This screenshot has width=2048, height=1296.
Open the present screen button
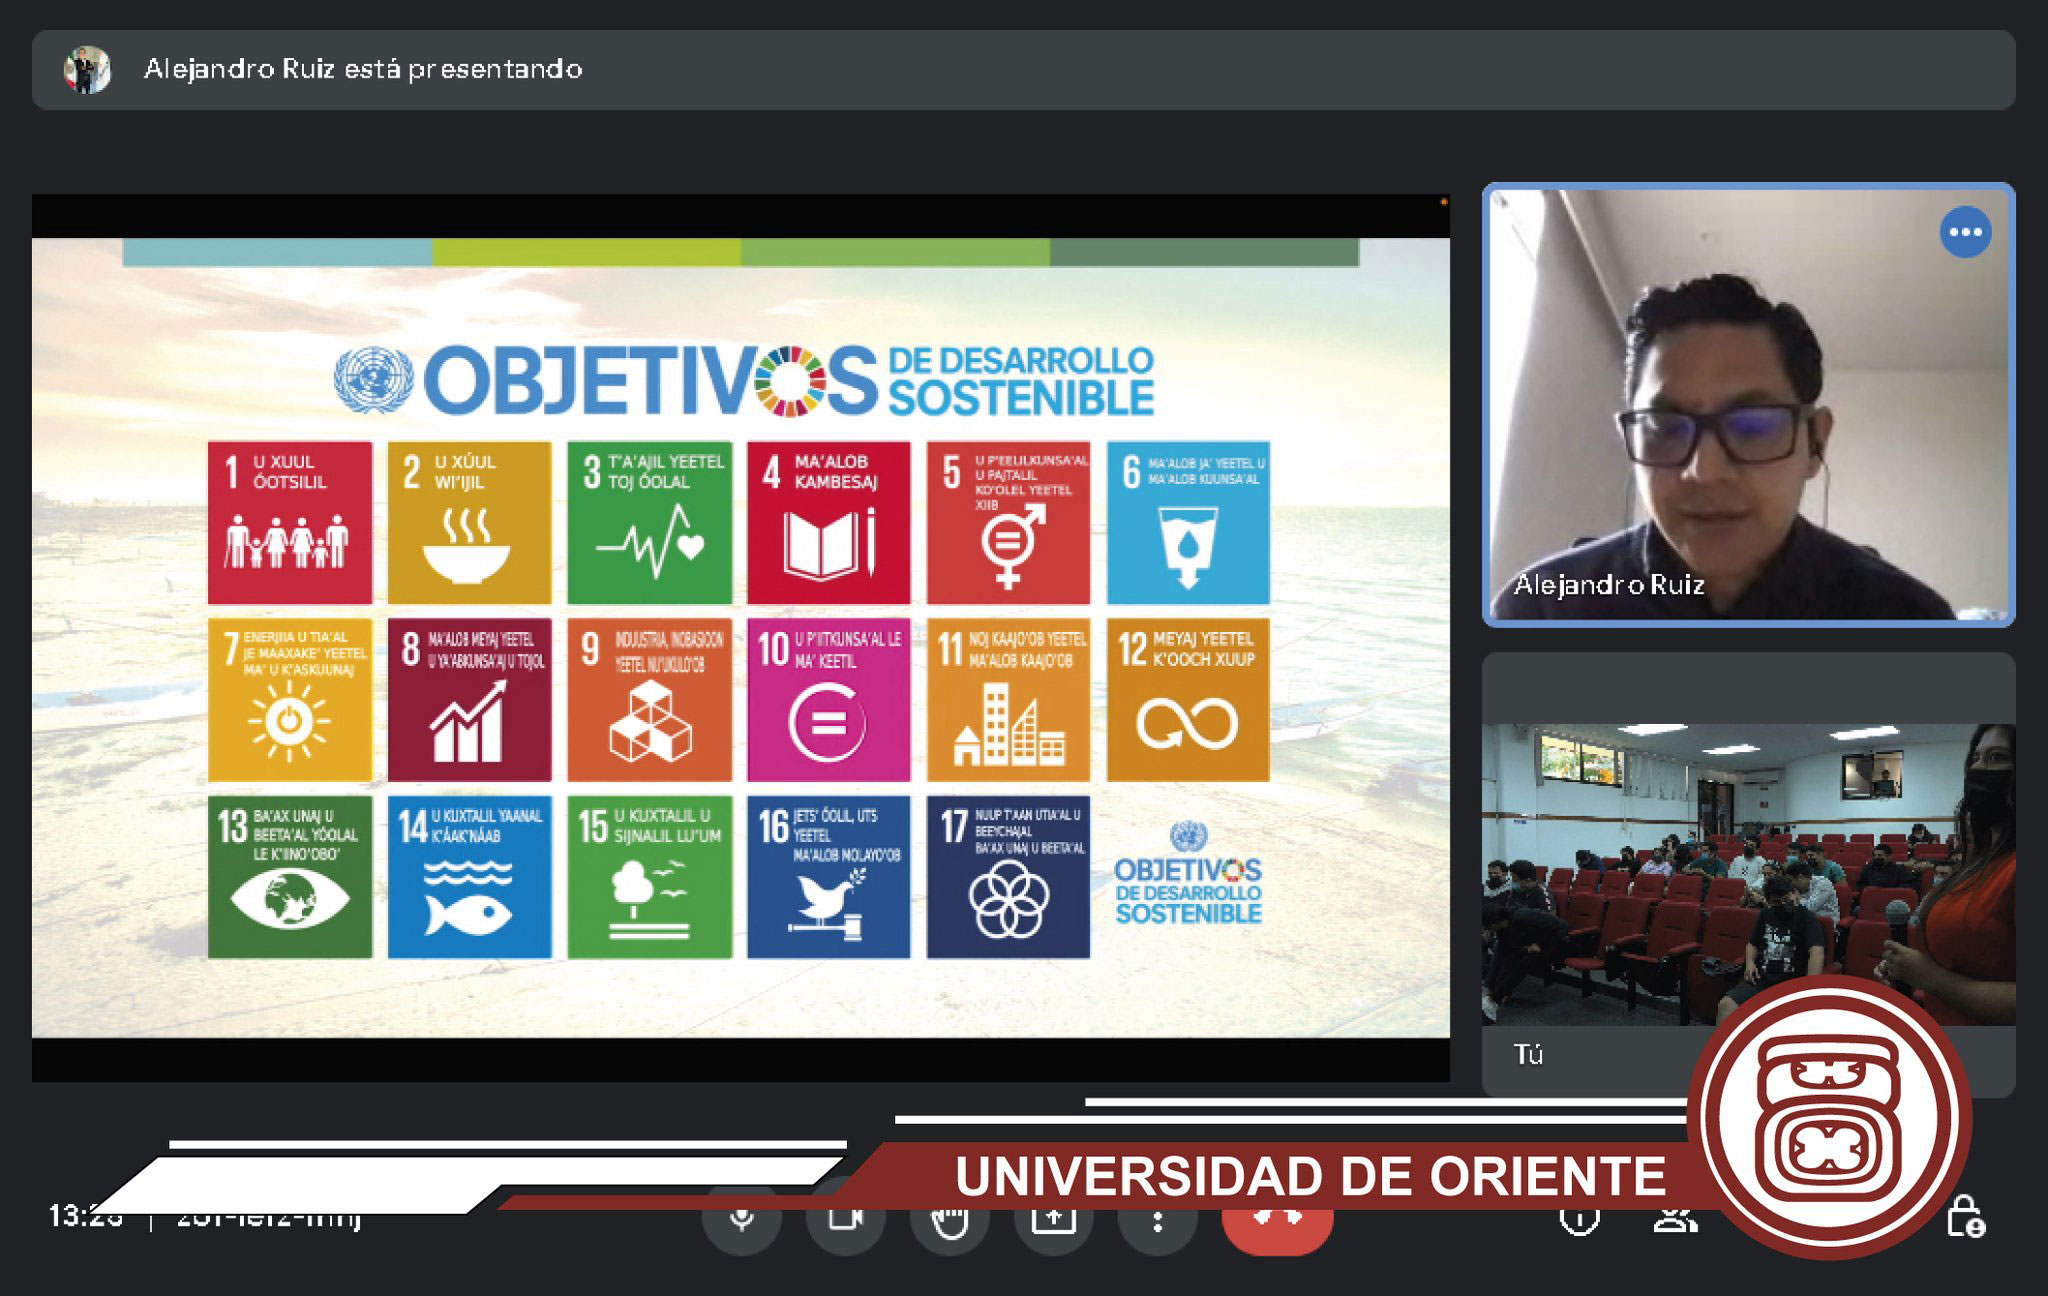tap(1054, 1219)
